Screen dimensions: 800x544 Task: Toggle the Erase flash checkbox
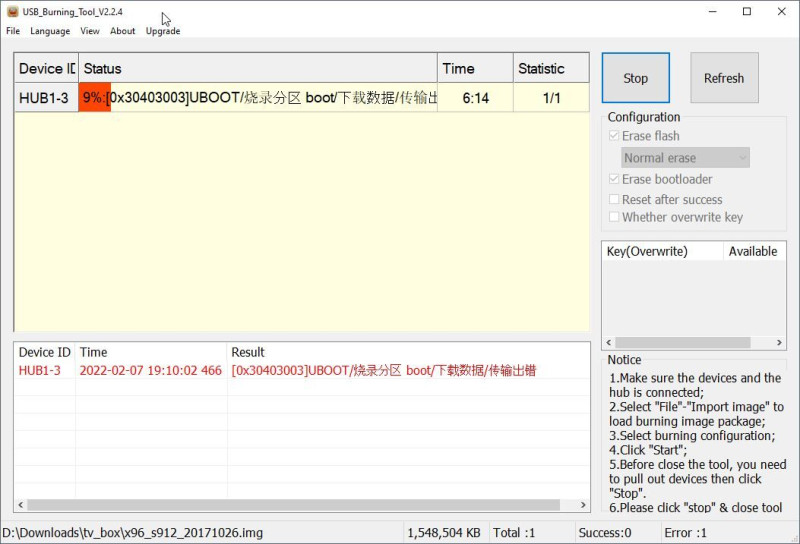614,136
